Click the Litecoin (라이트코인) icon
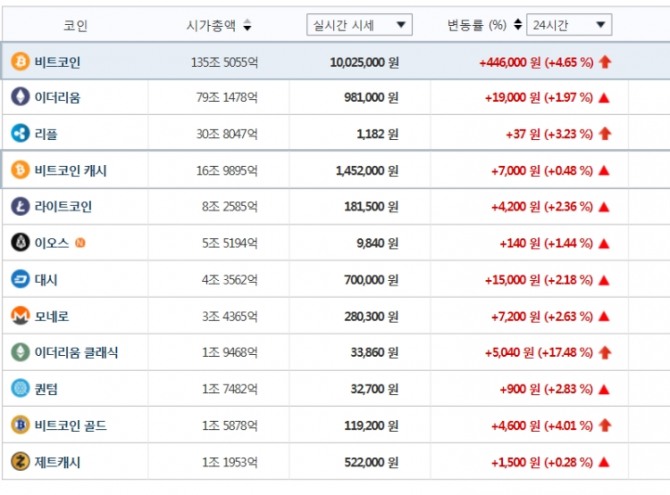 pyautogui.click(x=20, y=206)
